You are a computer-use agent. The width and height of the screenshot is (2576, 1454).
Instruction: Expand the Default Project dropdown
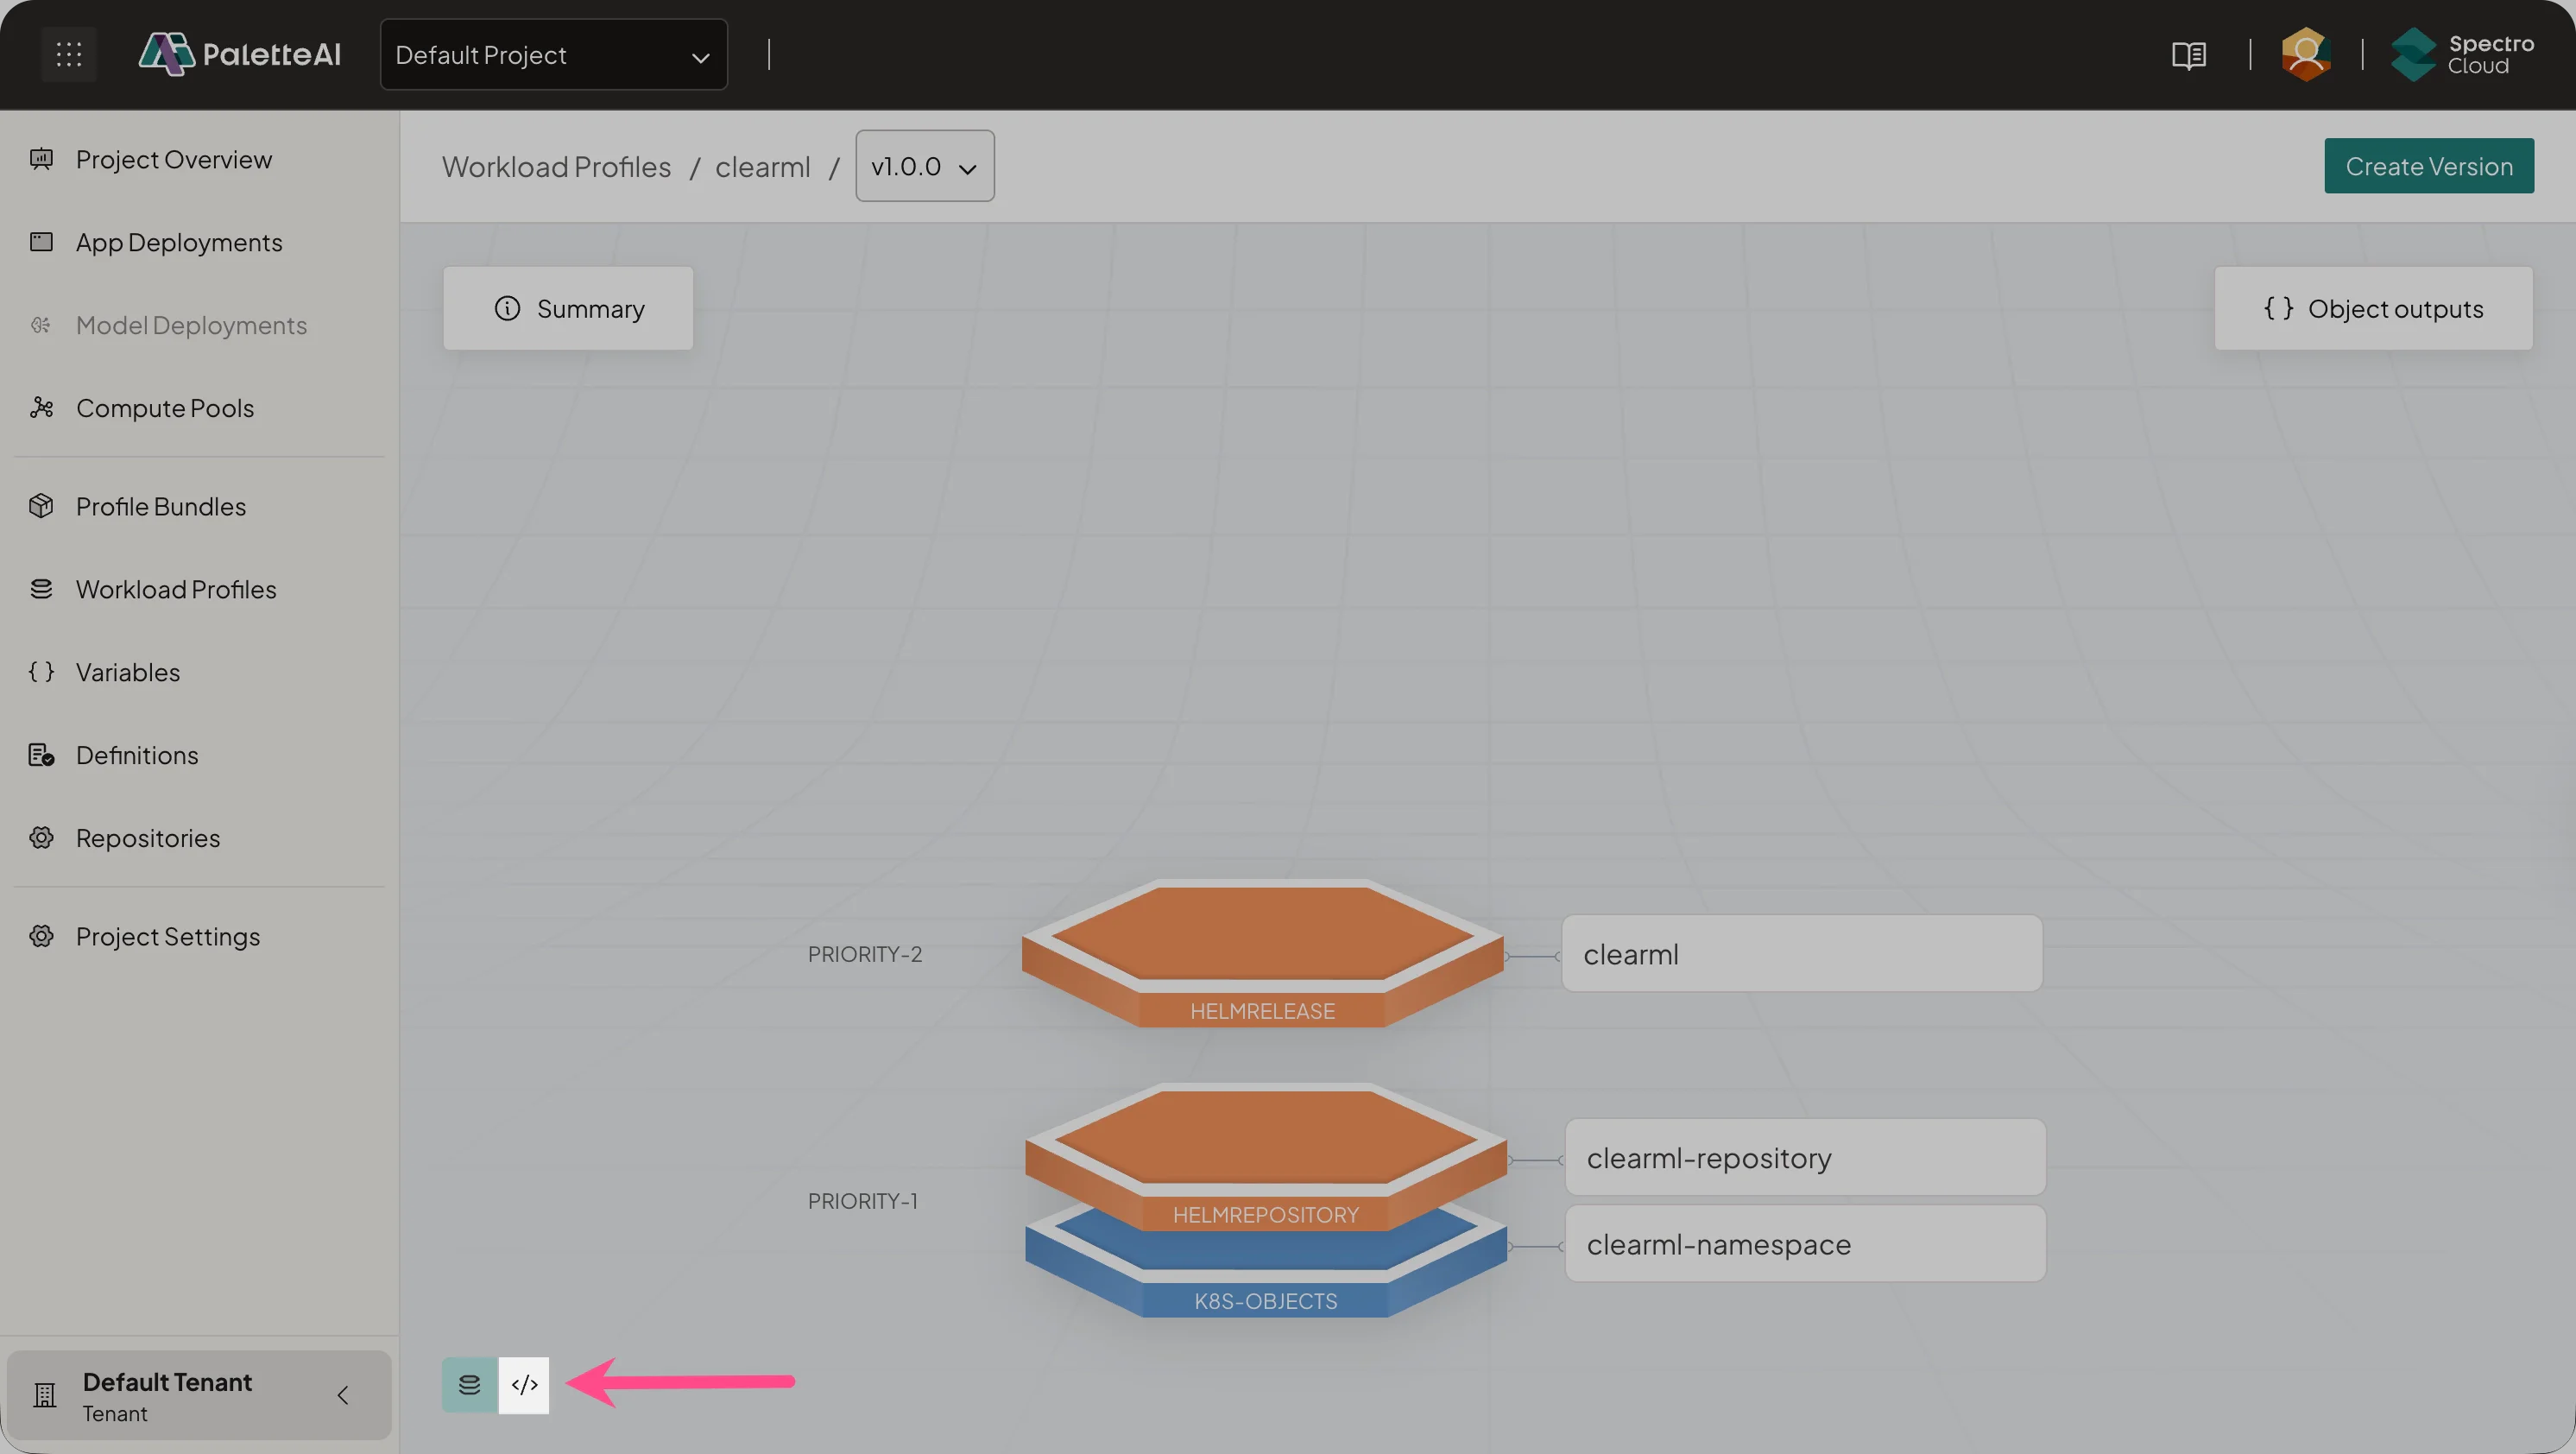553,54
